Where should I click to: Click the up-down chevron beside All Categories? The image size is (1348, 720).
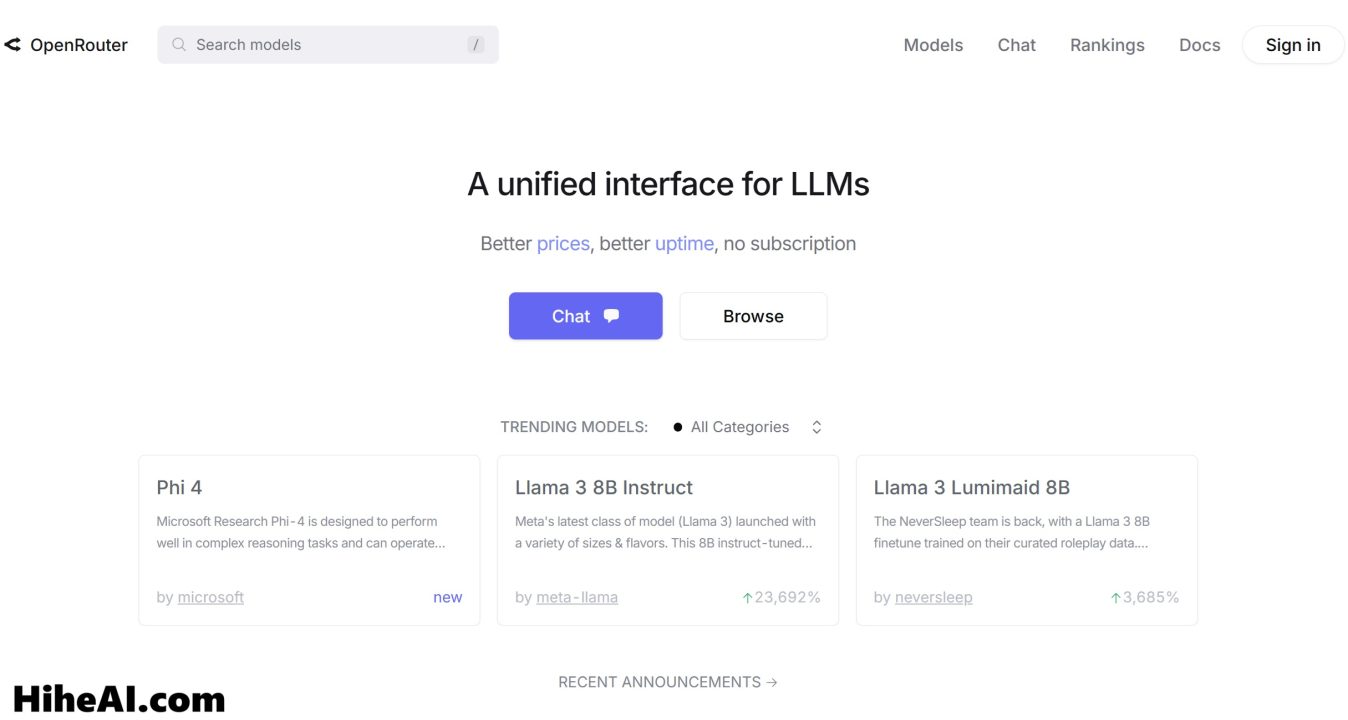point(816,426)
